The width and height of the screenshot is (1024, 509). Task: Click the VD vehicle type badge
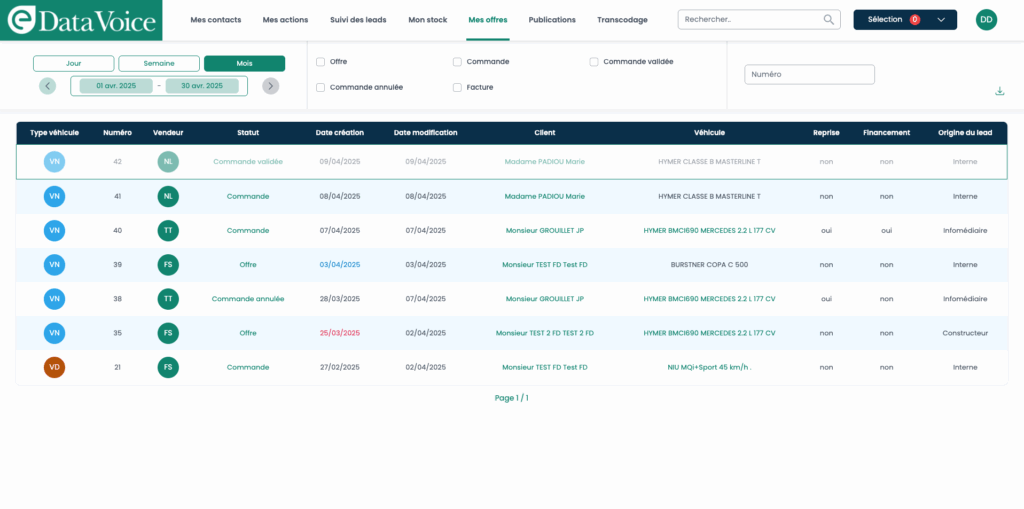[55, 367]
